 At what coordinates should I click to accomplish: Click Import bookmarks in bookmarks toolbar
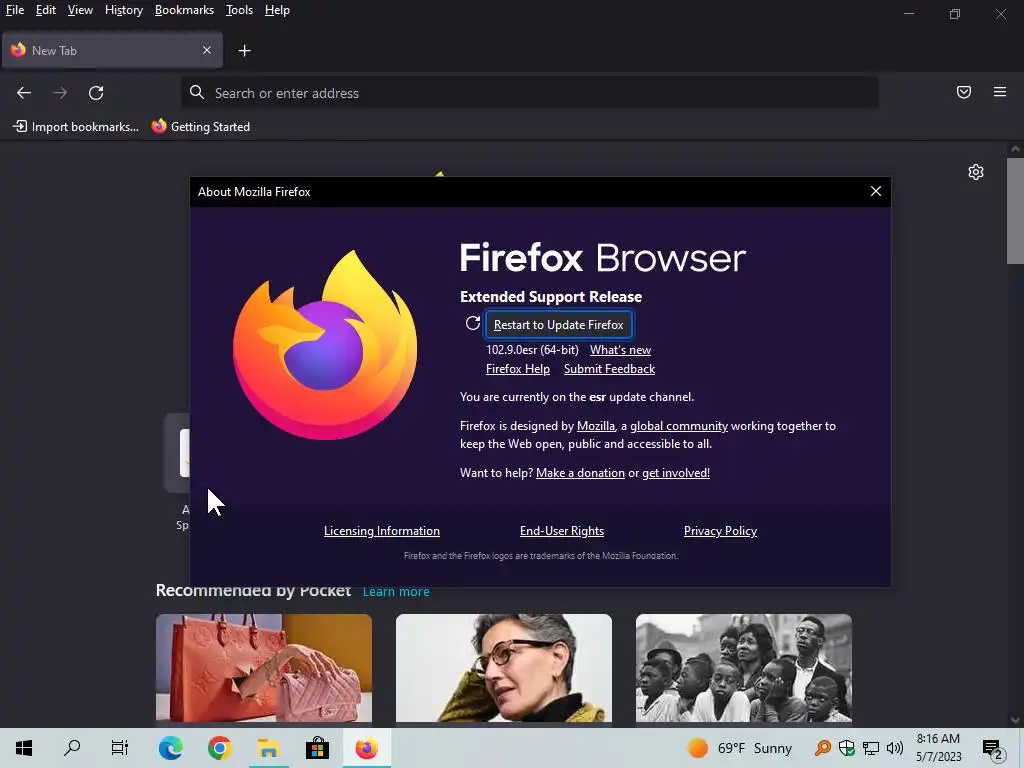pyautogui.click(x=76, y=127)
